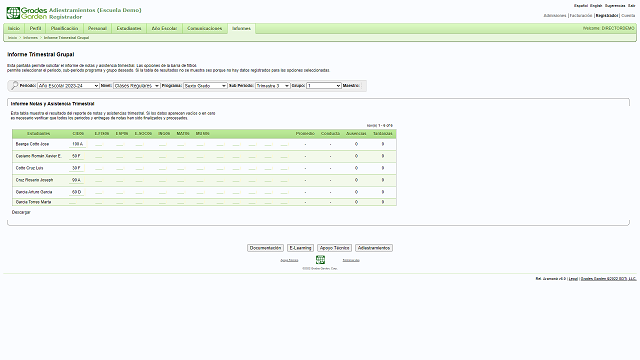
Task: Switch language to Español
Action: coord(581,6)
